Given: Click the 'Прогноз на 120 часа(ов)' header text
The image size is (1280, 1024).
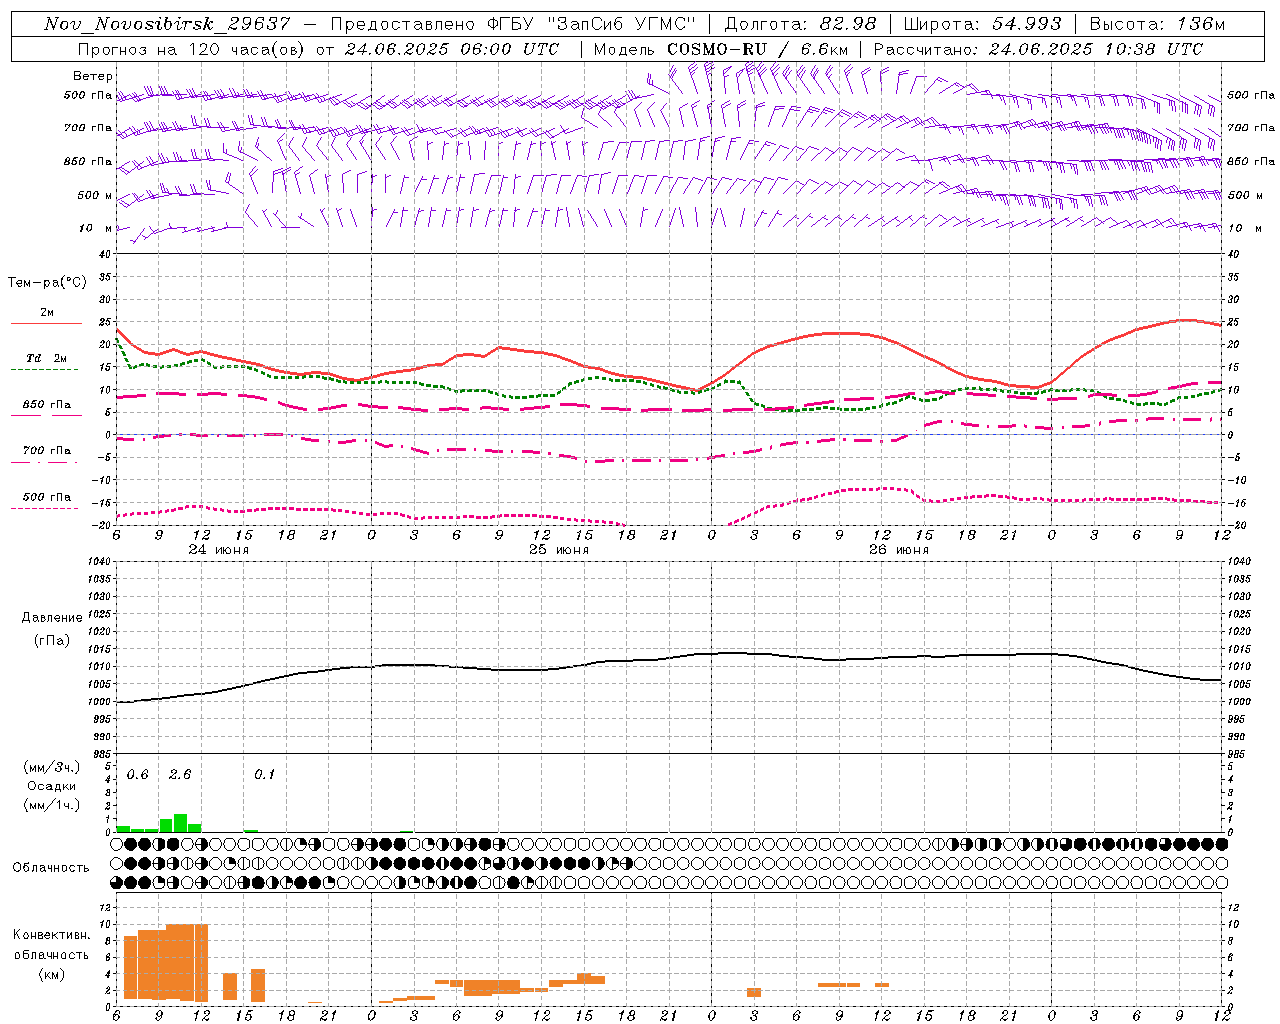Looking at the screenshot, I should 192,49.
